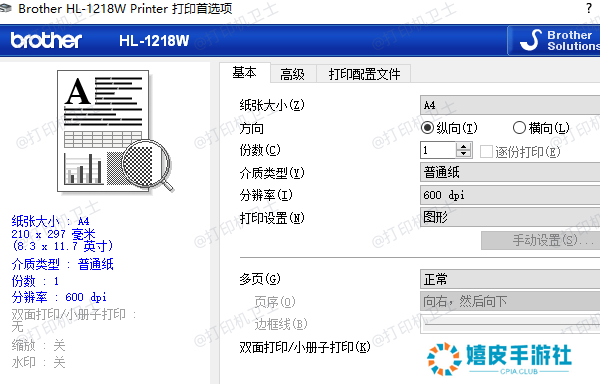
Task: Toggle the 逐份打印 checkbox
Action: (486, 151)
